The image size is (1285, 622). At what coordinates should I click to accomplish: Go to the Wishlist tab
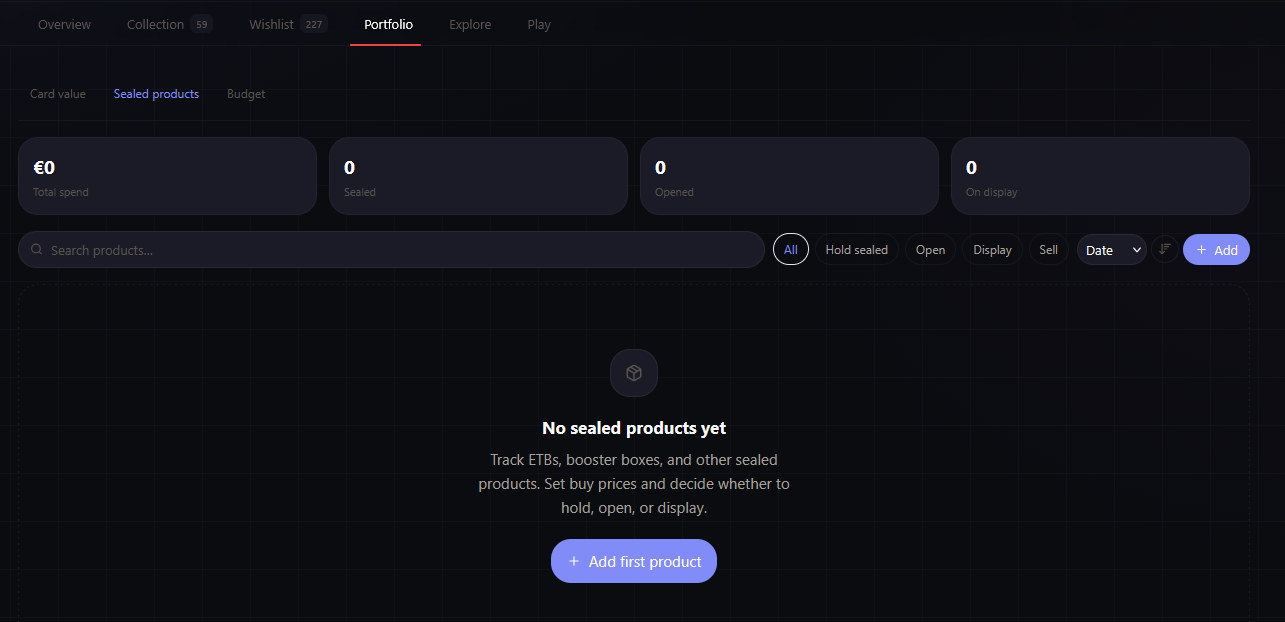click(x=272, y=24)
